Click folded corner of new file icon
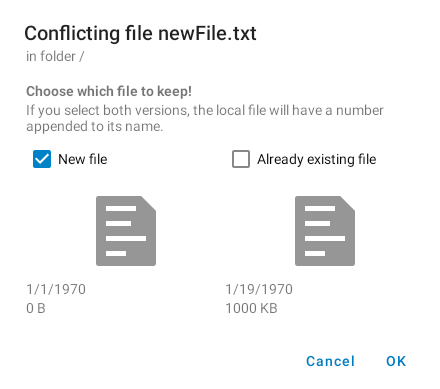 pyautogui.click(x=148, y=204)
